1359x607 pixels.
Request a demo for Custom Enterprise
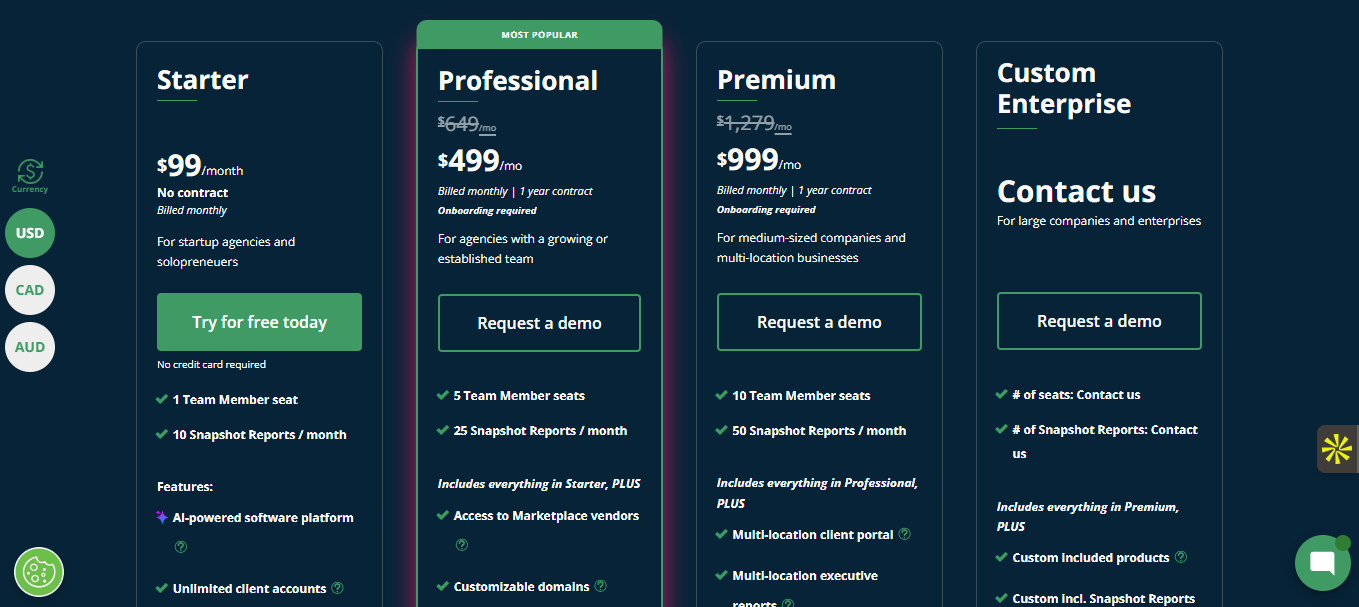click(1099, 321)
